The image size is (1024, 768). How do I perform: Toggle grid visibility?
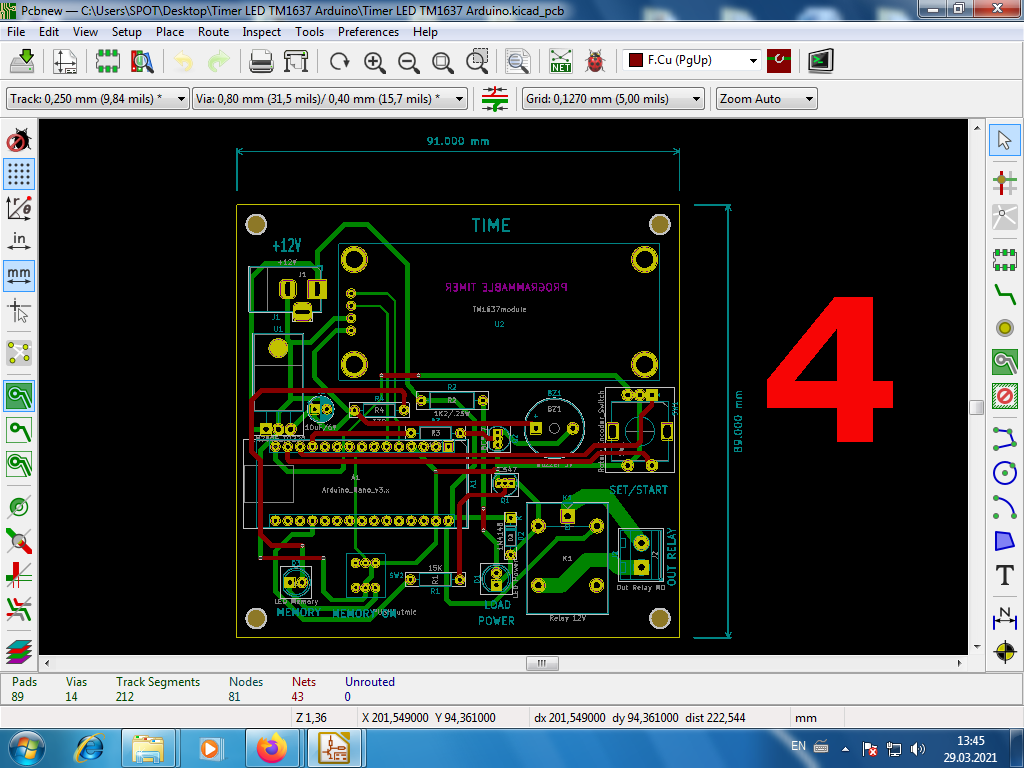(x=19, y=174)
